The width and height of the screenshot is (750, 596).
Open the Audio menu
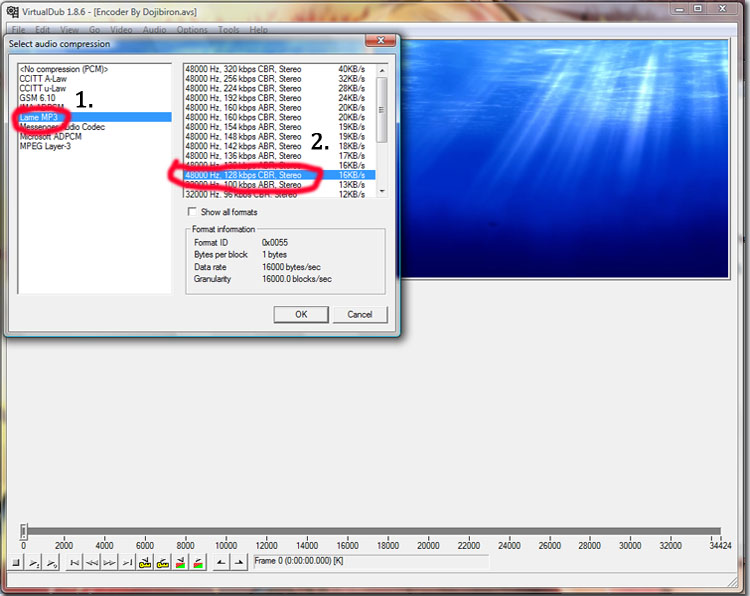(x=154, y=30)
